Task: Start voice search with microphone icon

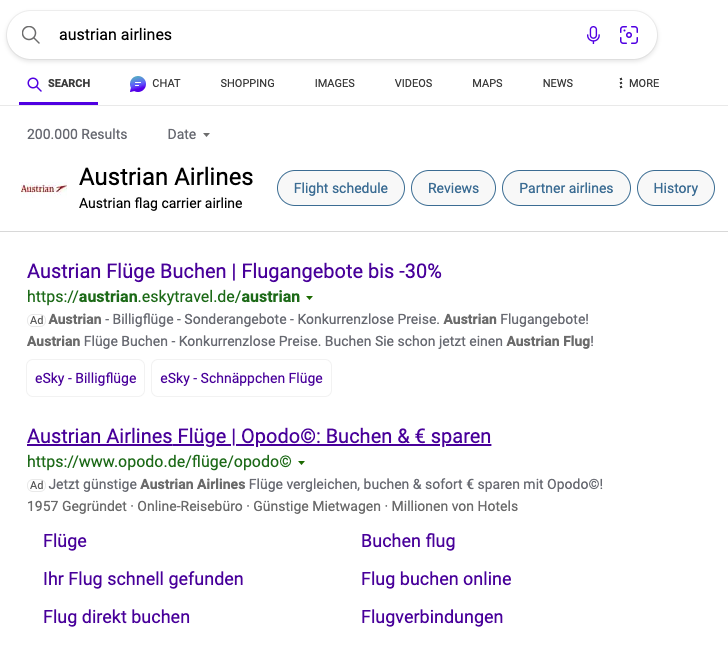Action: click(x=593, y=35)
